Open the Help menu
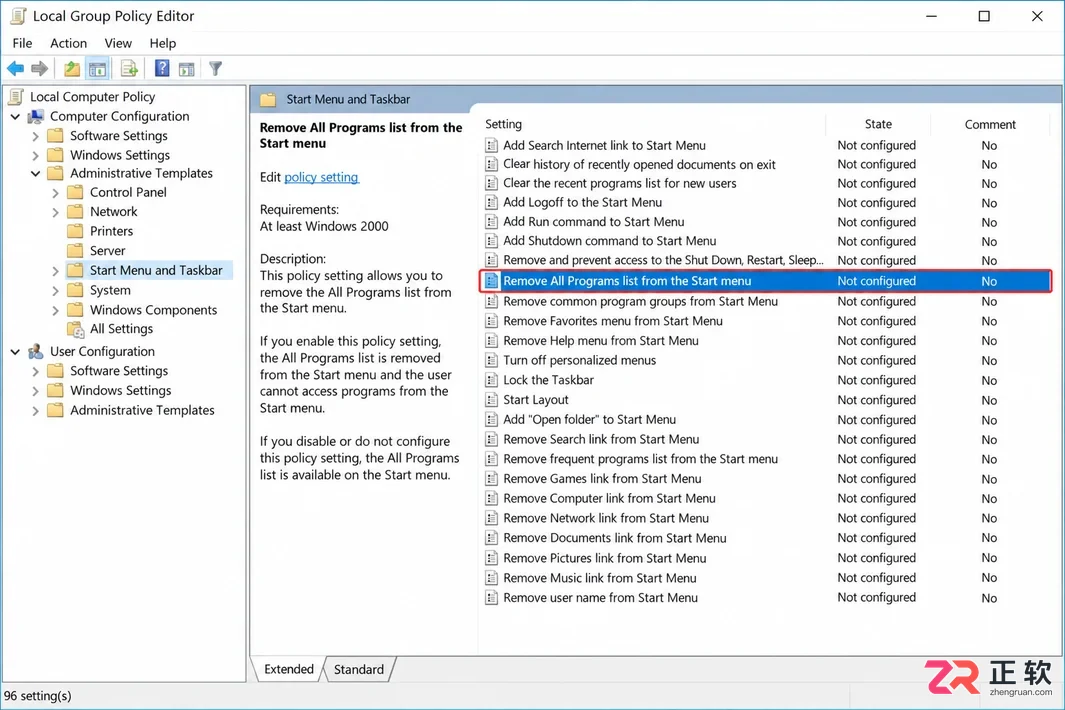 [163, 43]
